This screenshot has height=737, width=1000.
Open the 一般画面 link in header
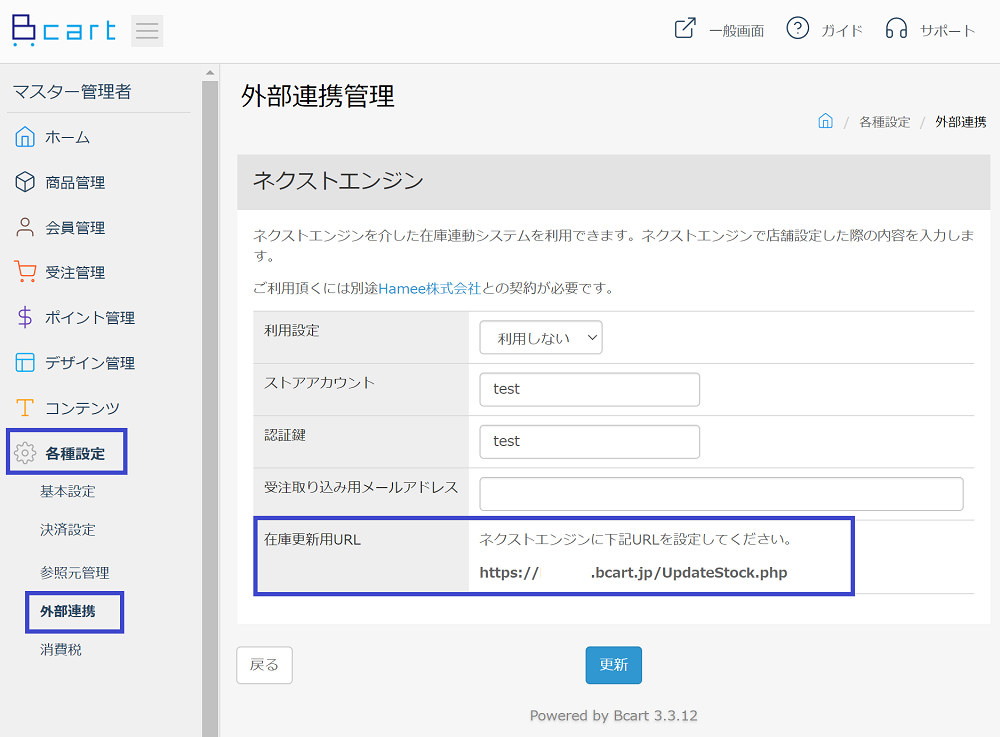click(737, 31)
